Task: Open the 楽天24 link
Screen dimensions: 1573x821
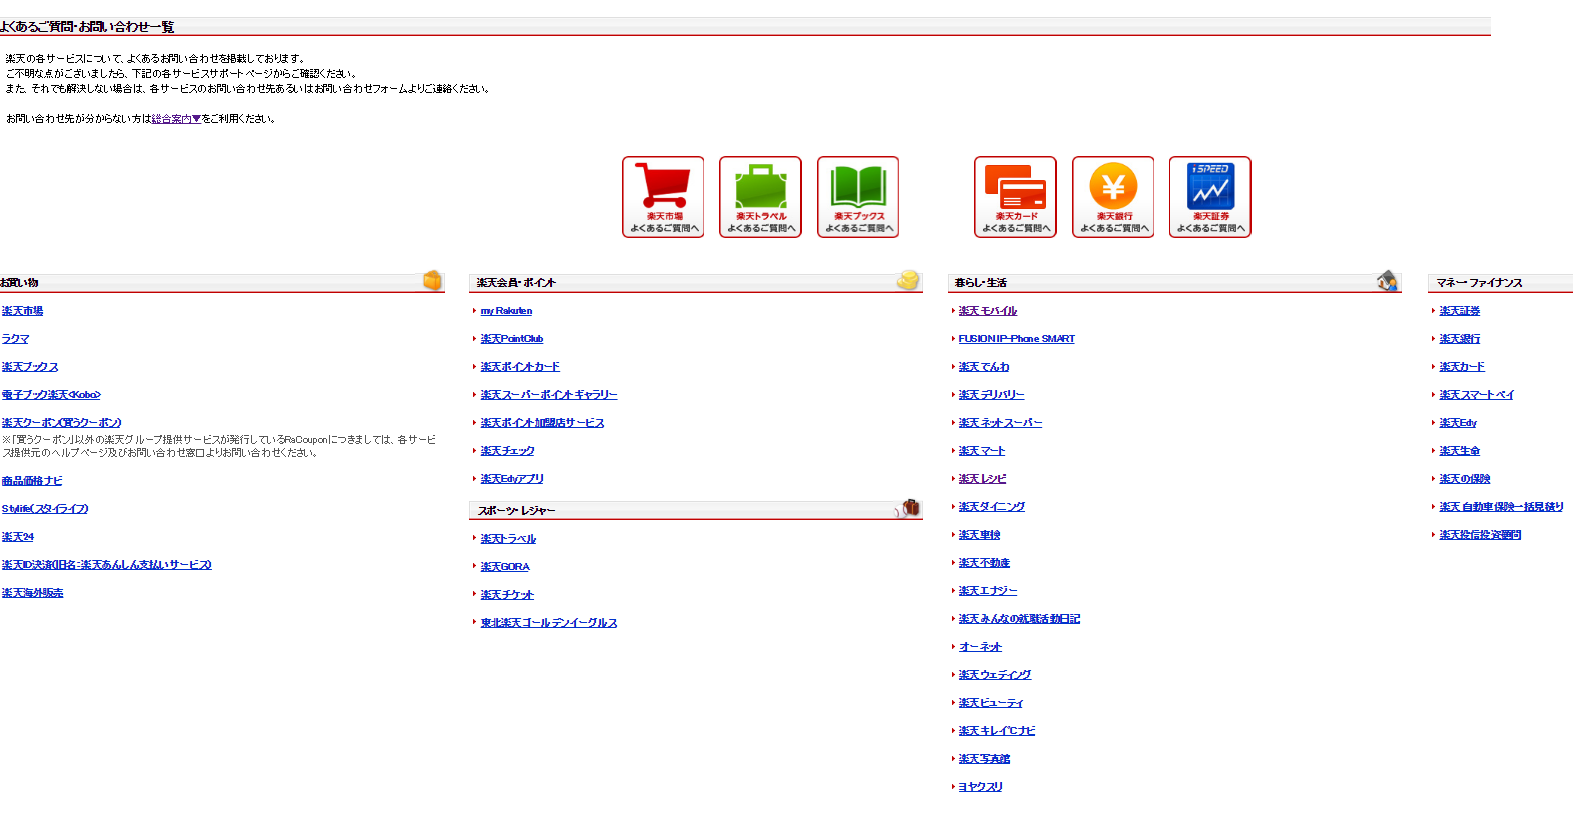Action: [x=18, y=537]
